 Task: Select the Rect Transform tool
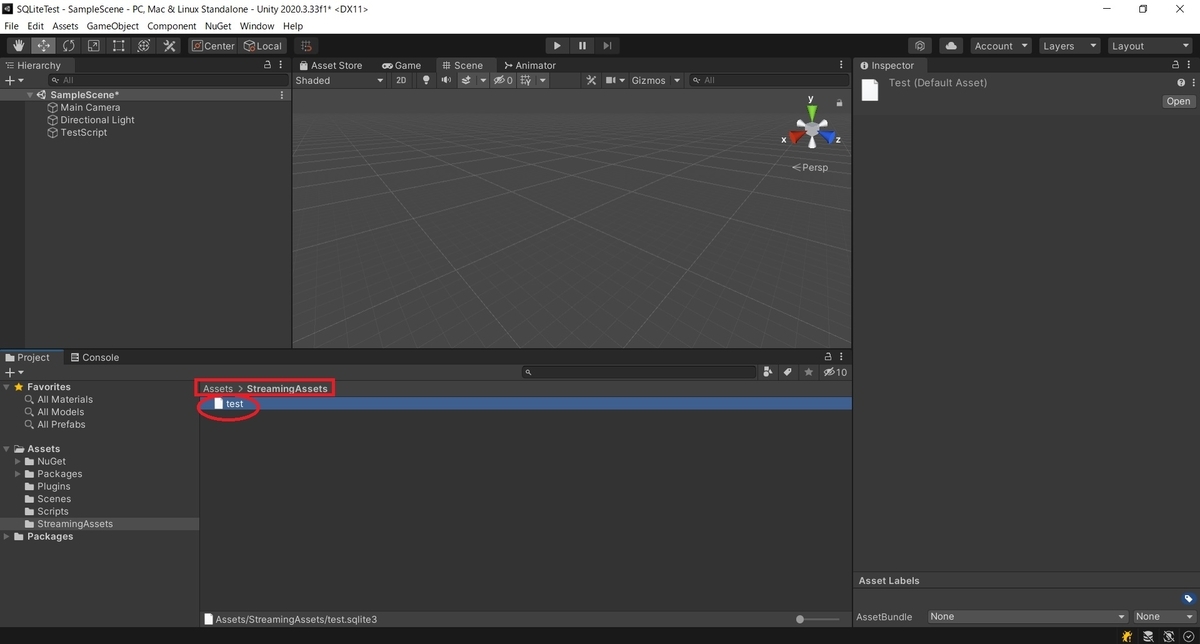click(x=118, y=45)
